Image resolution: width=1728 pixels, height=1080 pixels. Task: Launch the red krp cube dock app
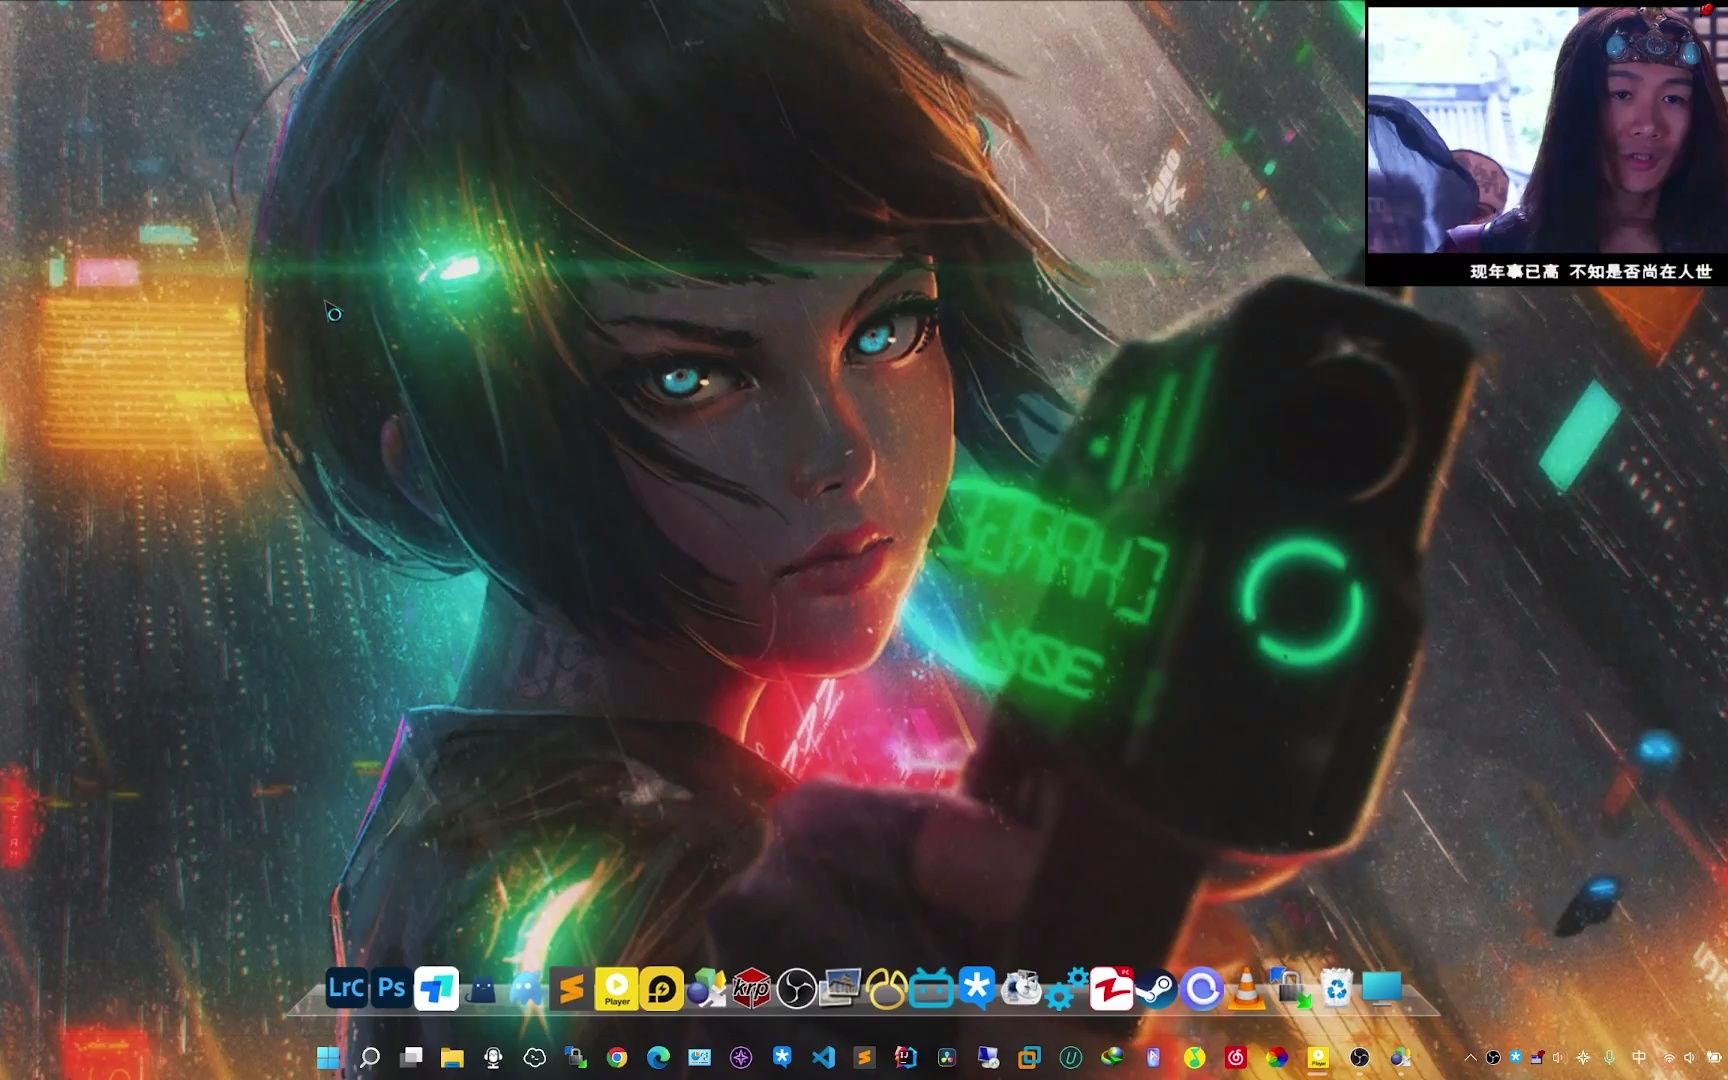pos(751,989)
